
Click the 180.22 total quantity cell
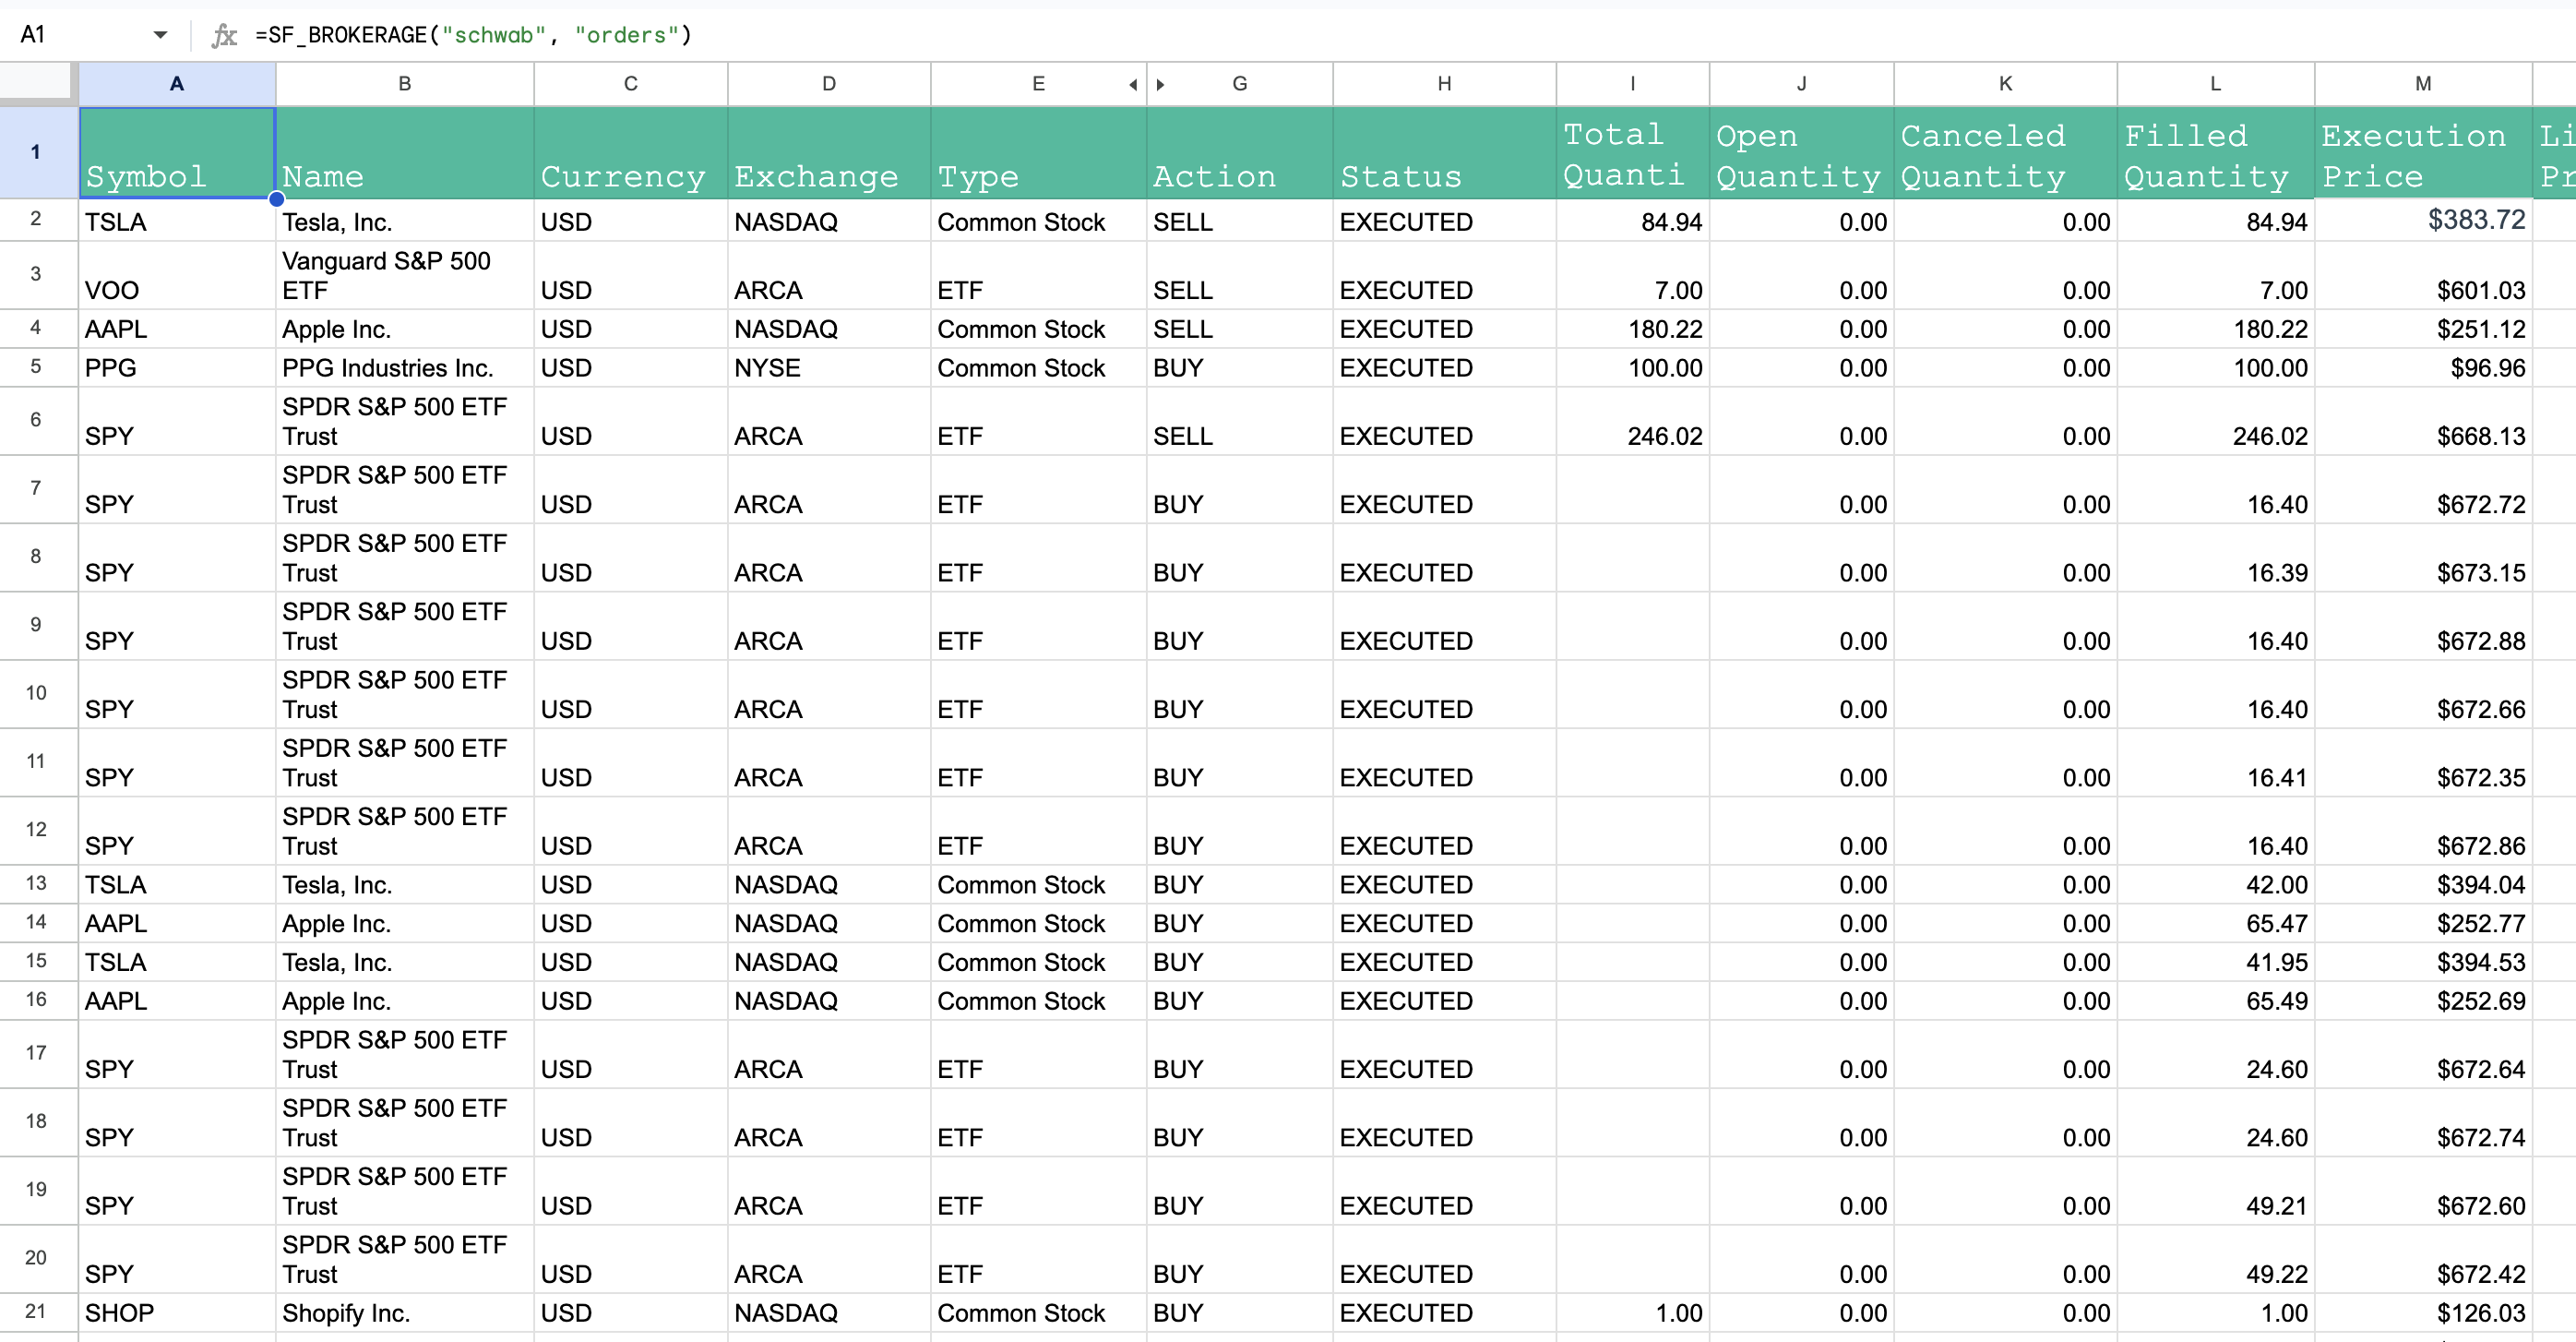tap(1633, 329)
